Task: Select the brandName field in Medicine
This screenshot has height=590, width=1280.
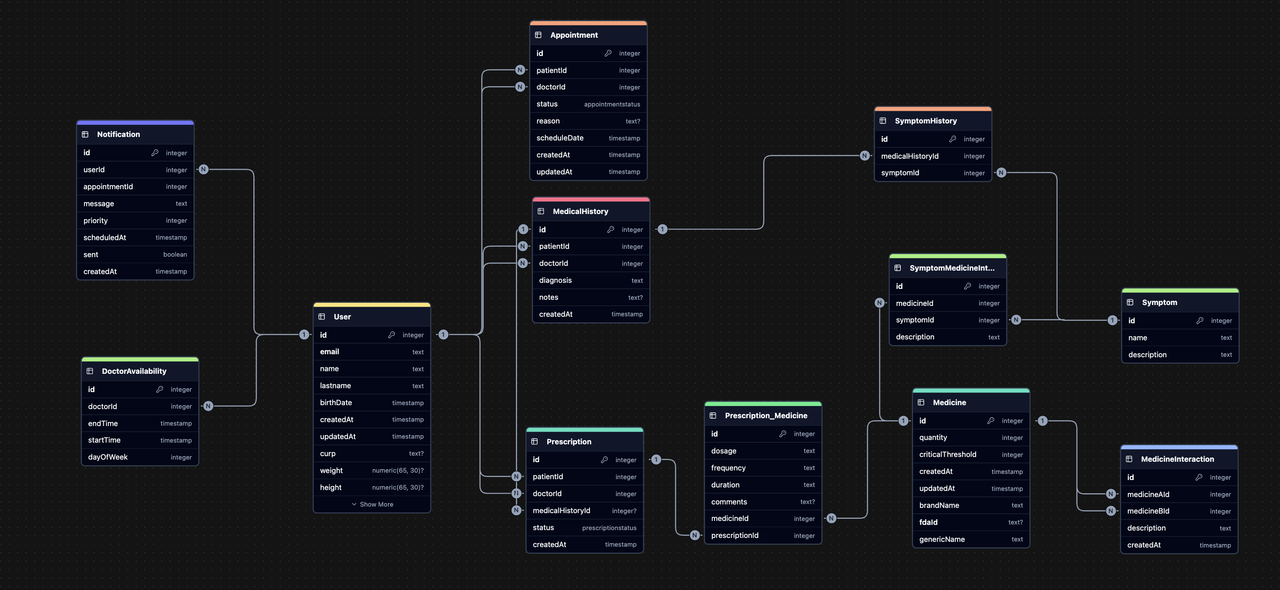Action: point(971,505)
